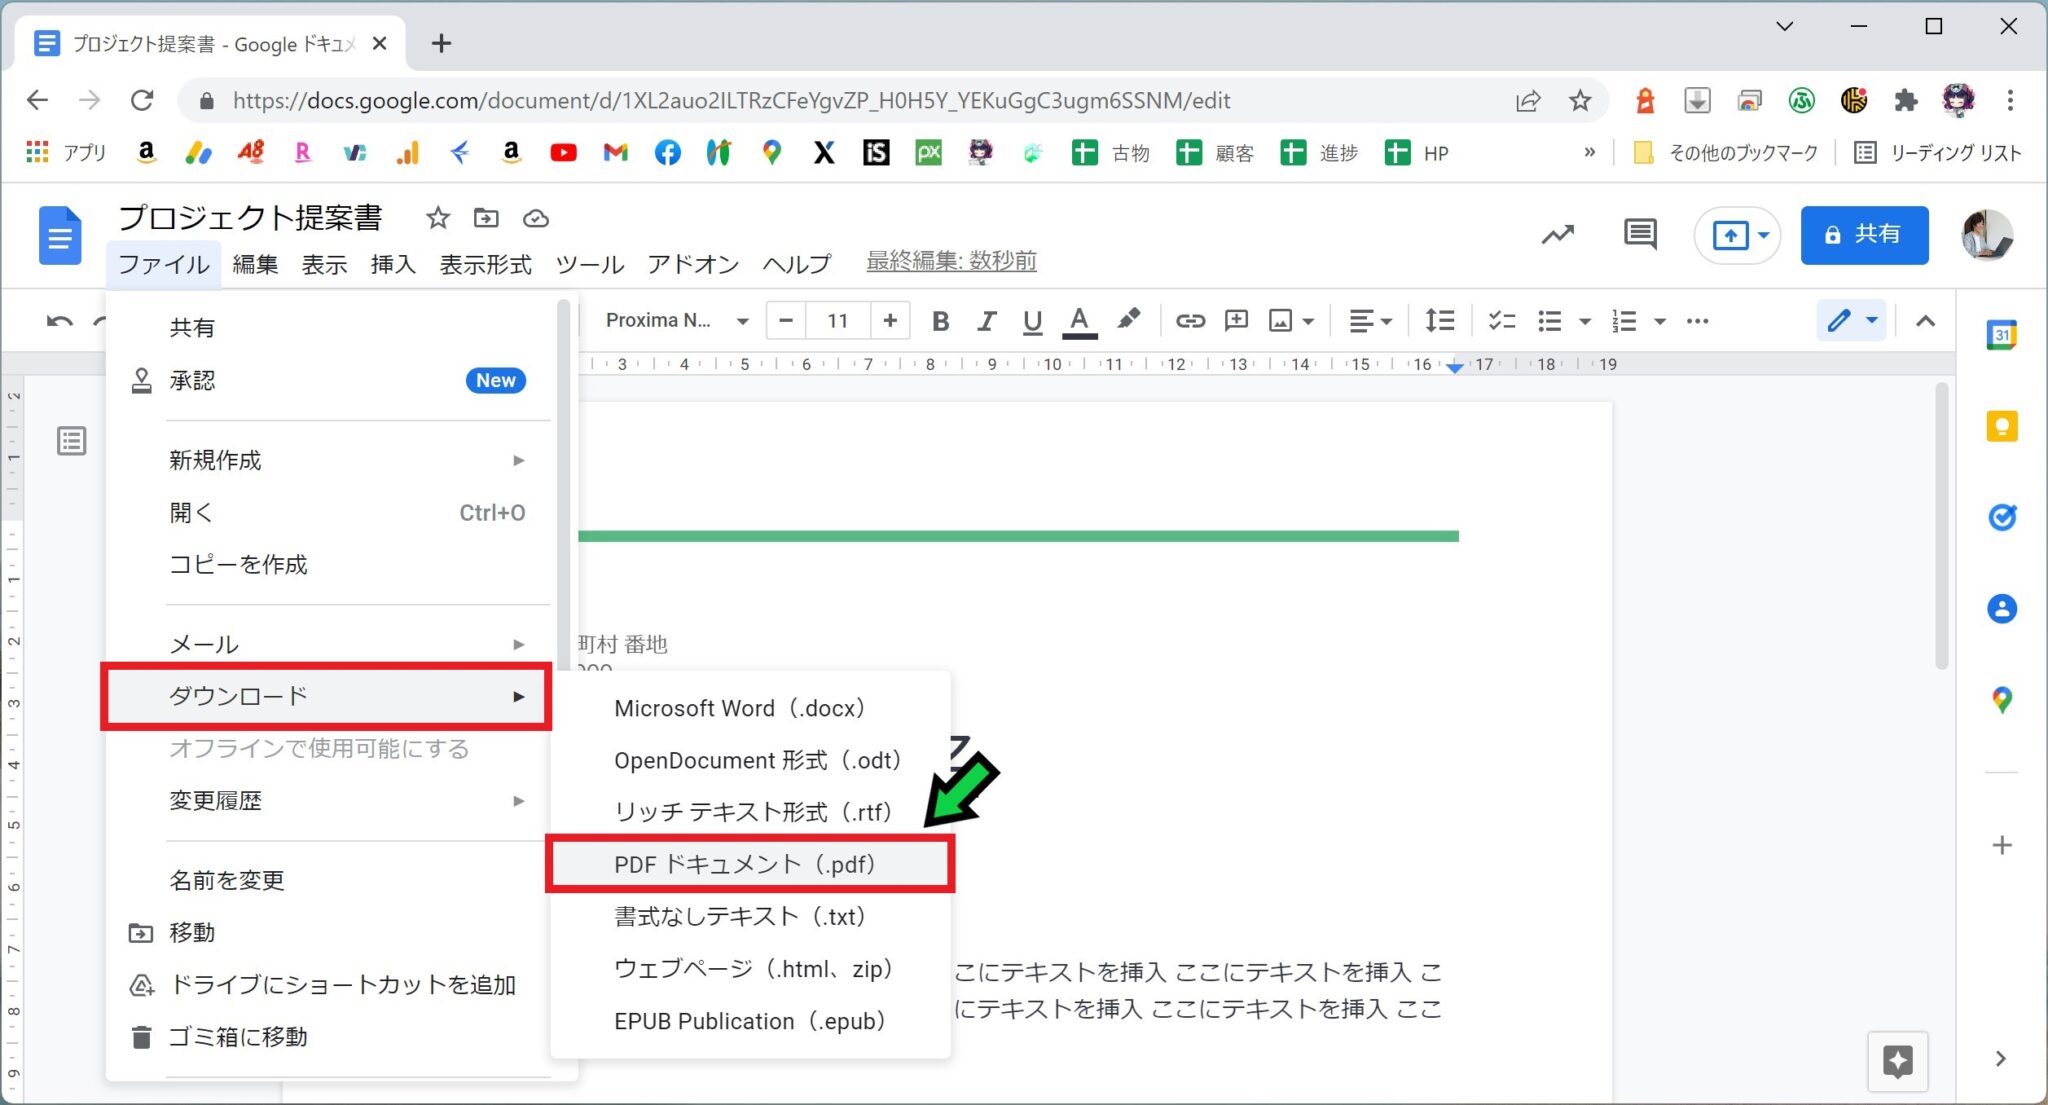Open the Tasks side panel icon

coord(2001,517)
